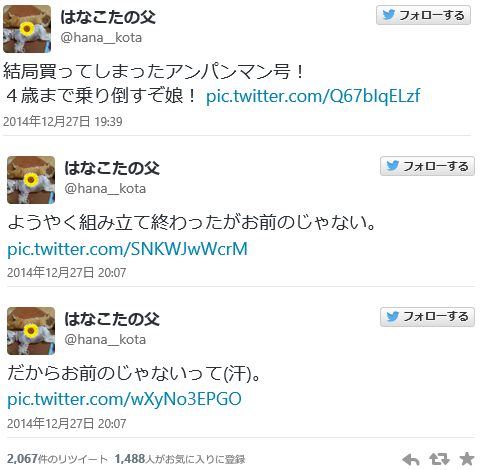Open link pic.twitter.com/wXyNo3EPGO
This screenshot has width=480, height=470.
(x=124, y=399)
